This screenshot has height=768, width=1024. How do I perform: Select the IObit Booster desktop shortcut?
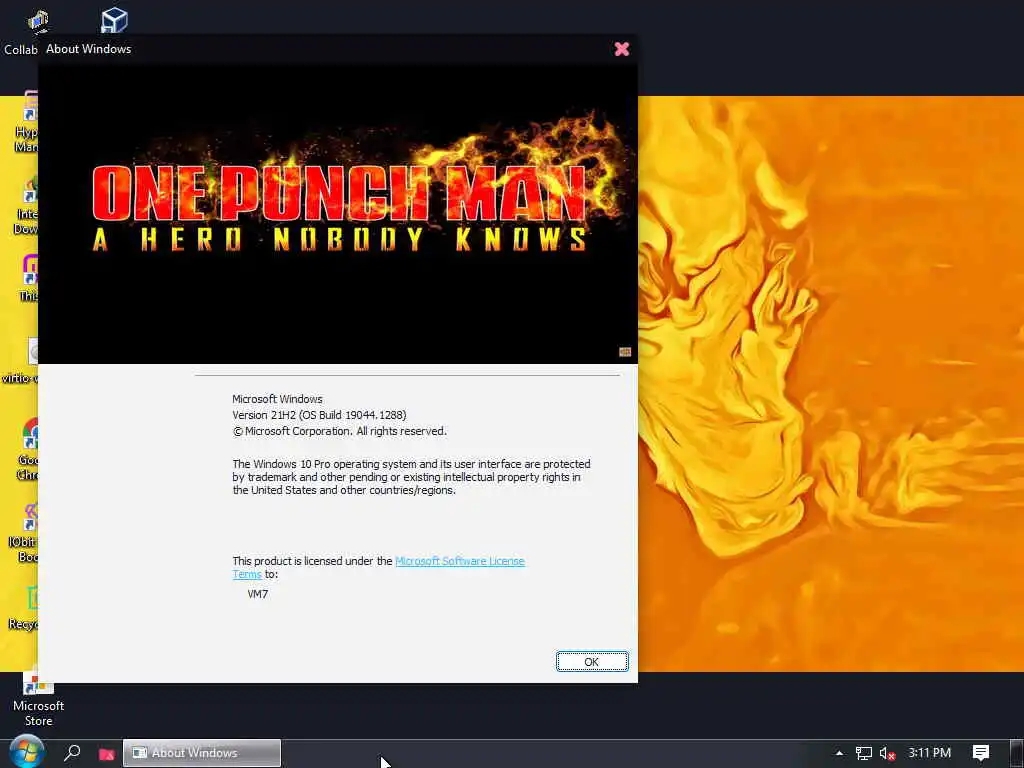tap(26, 532)
